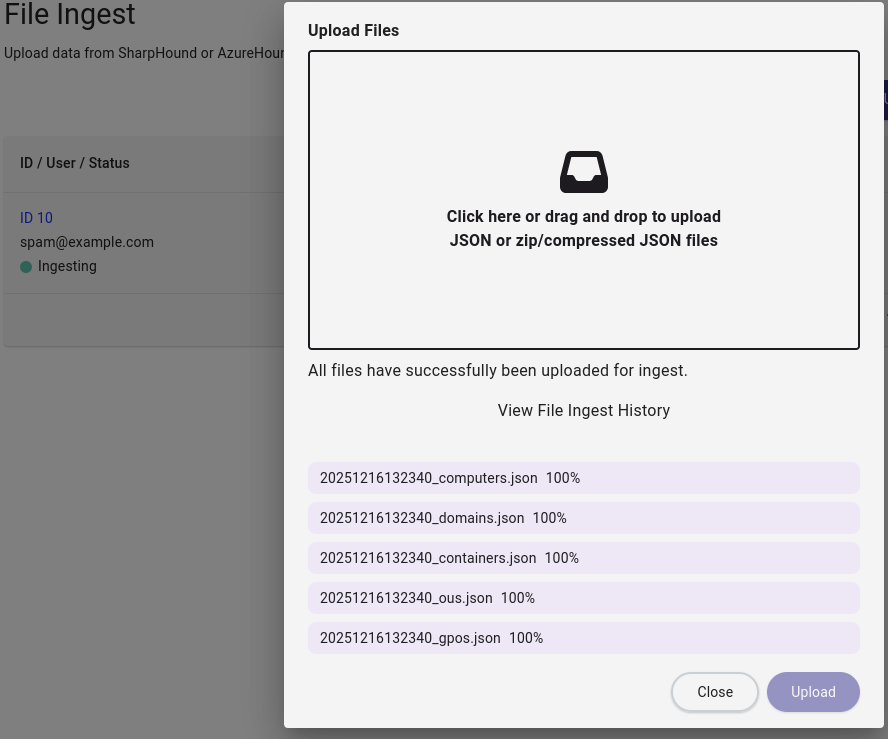
Task: Click the Ingesting status label
Action: point(67,267)
